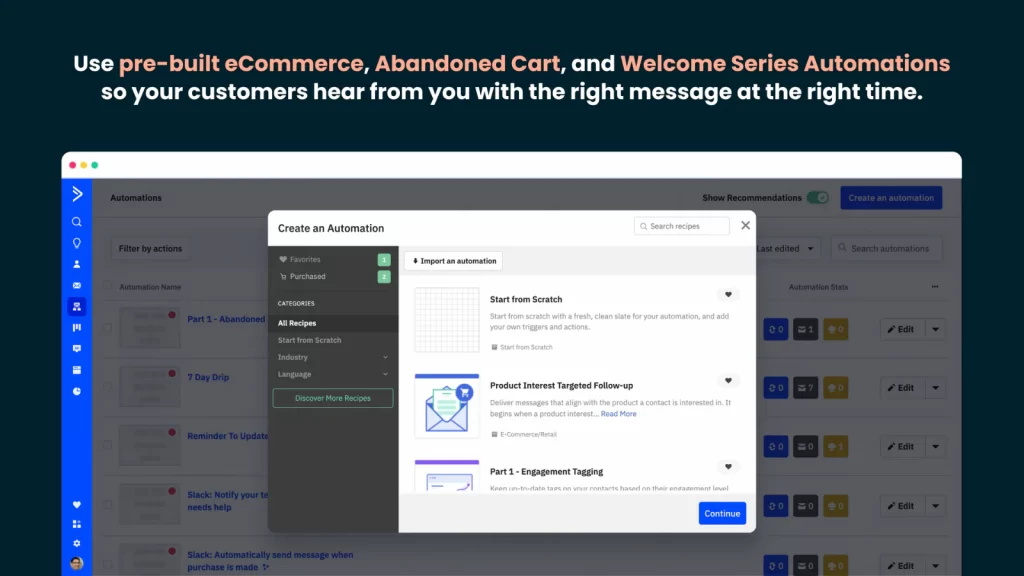This screenshot has height=576, width=1024.
Task: Open the Reports pie chart icon in the sidebar
Action: 76,391
